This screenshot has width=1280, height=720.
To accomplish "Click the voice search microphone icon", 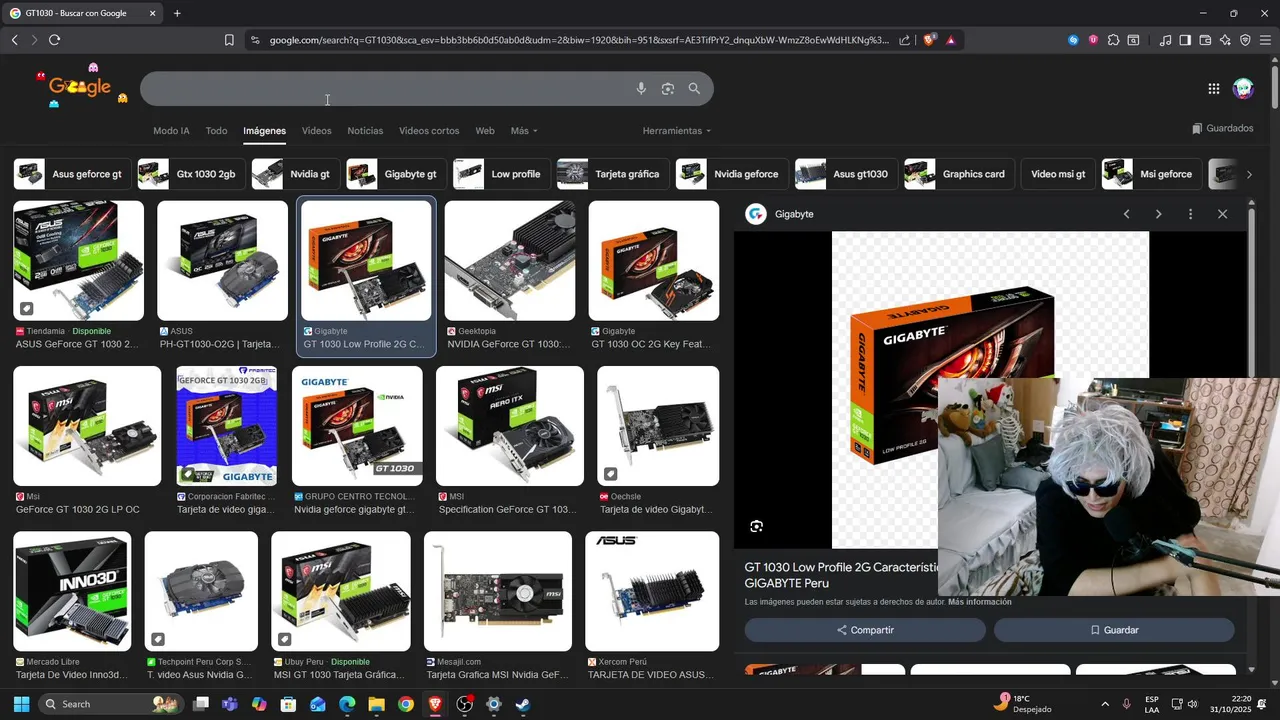I will pyautogui.click(x=641, y=89).
